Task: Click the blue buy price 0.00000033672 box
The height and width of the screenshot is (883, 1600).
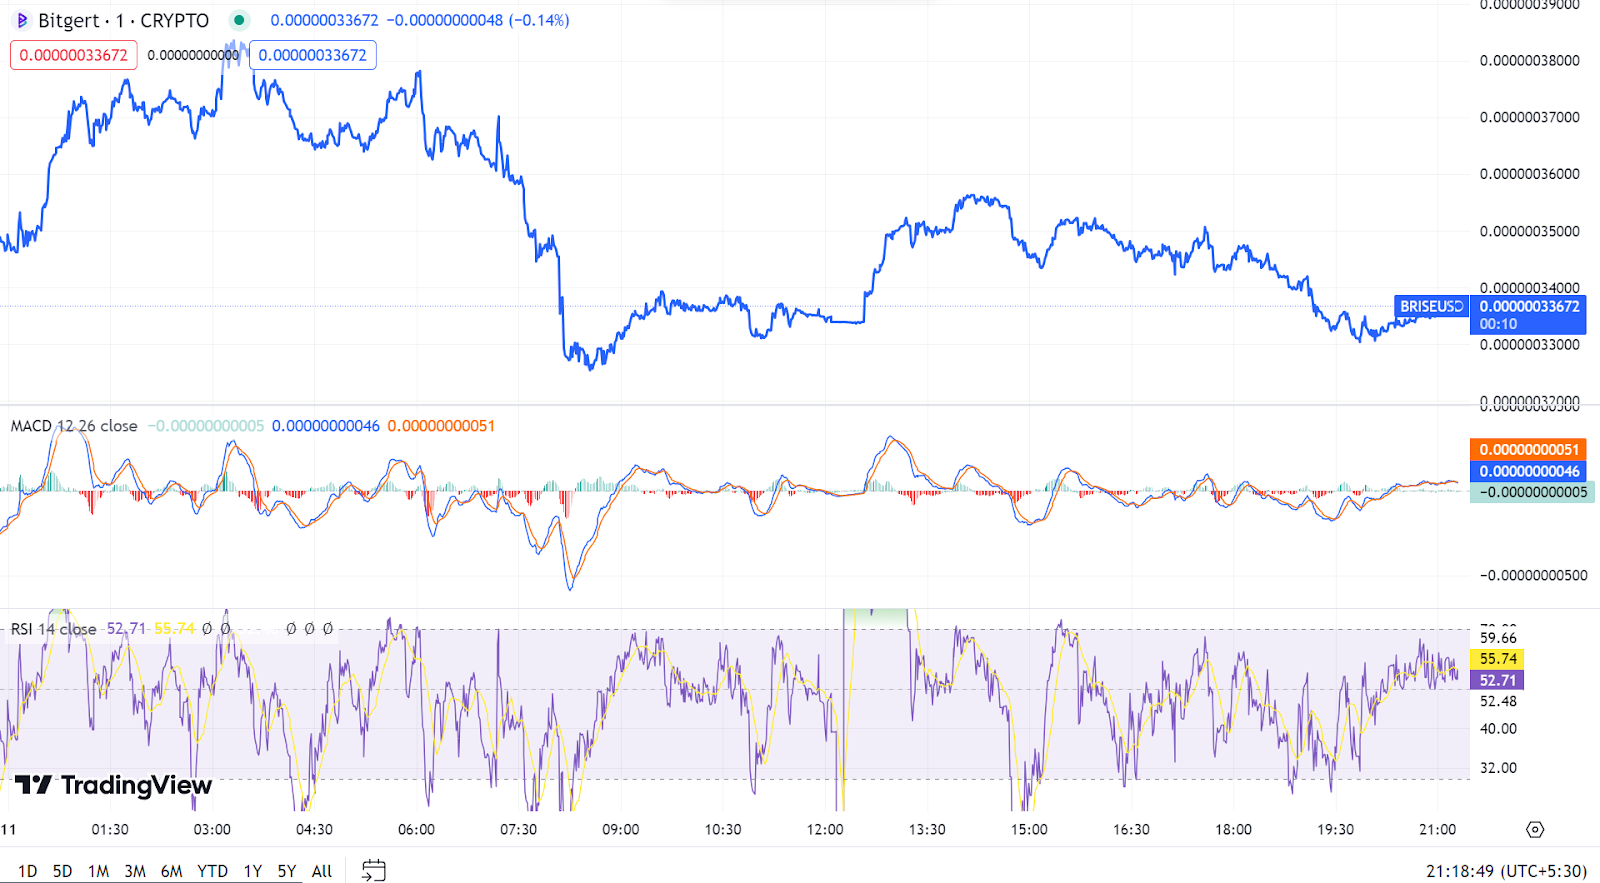Action: pyautogui.click(x=313, y=55)
